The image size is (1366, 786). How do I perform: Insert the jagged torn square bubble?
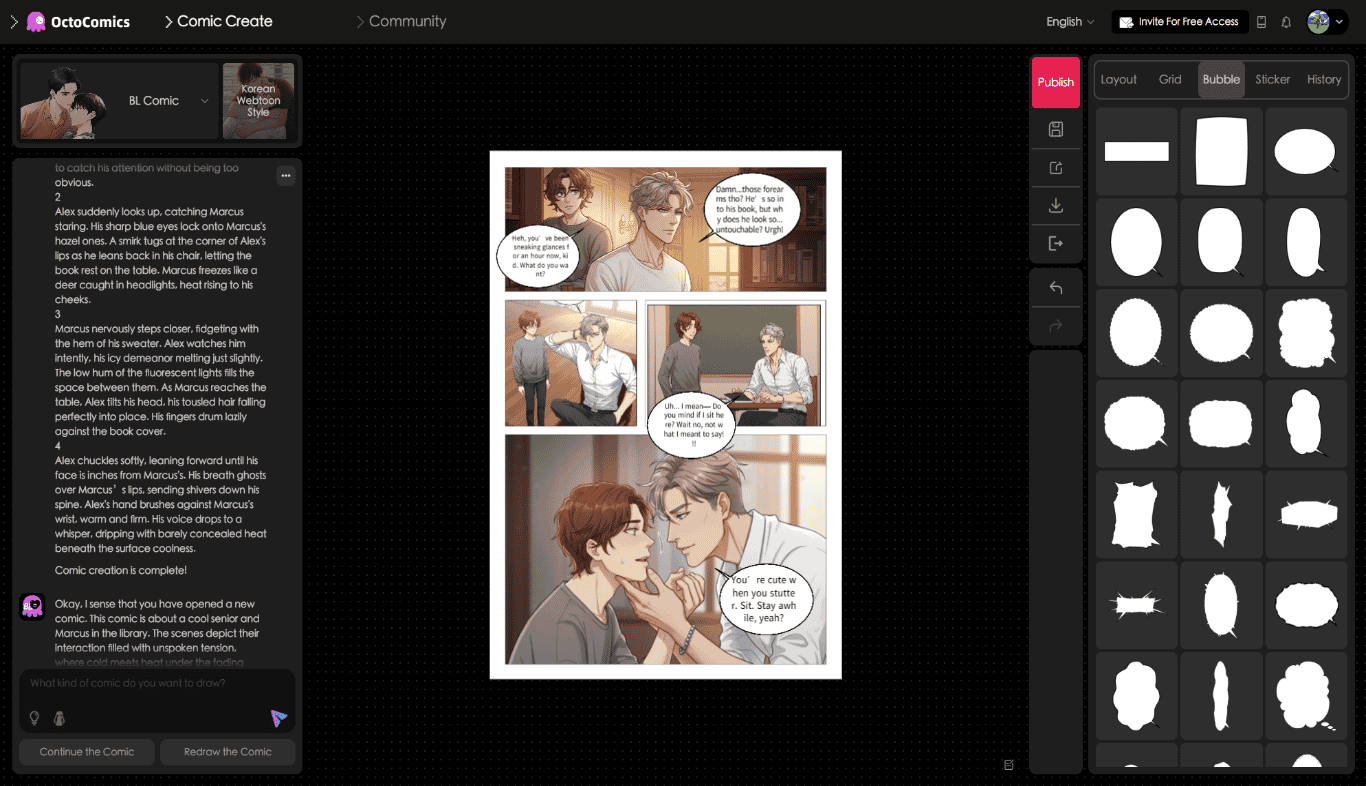[1136, 514]
